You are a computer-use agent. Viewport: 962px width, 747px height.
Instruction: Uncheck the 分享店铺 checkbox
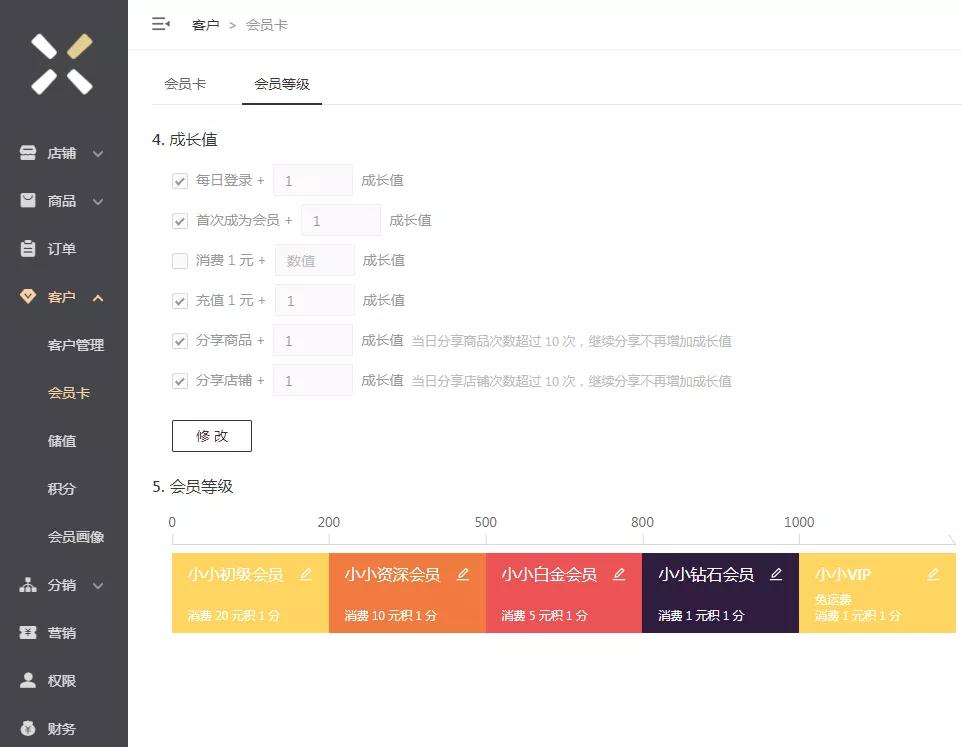pos(180,381)
